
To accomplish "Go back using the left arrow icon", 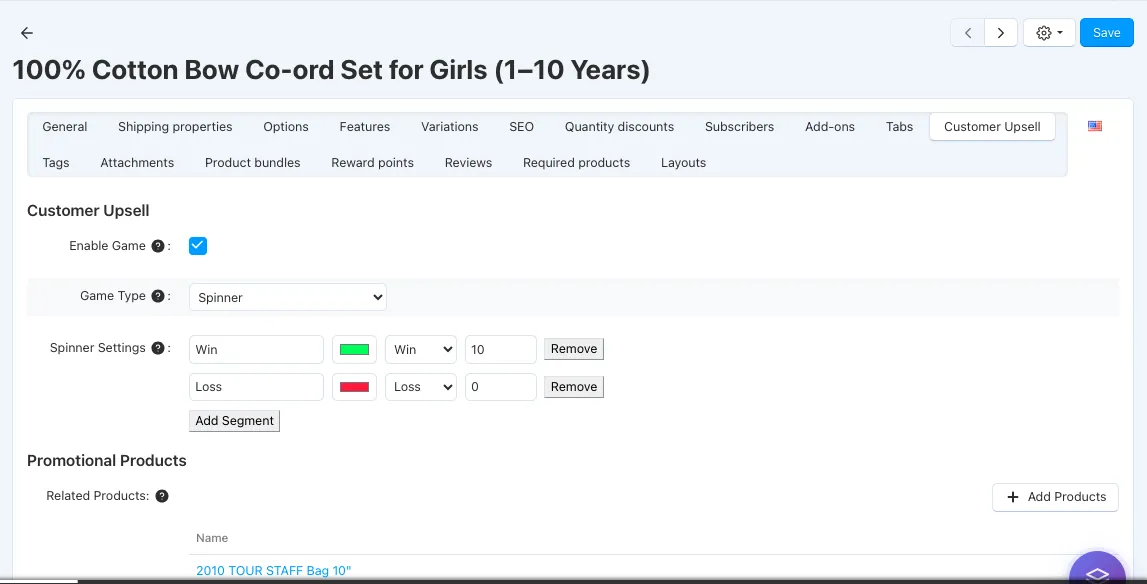I will click(27, 33).
